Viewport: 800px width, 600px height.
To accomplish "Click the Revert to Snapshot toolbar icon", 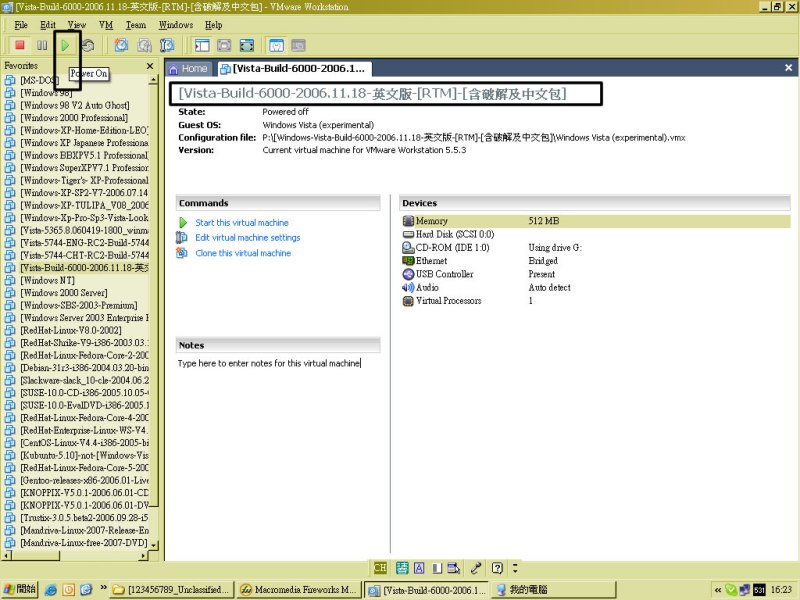I will (144, 45).
